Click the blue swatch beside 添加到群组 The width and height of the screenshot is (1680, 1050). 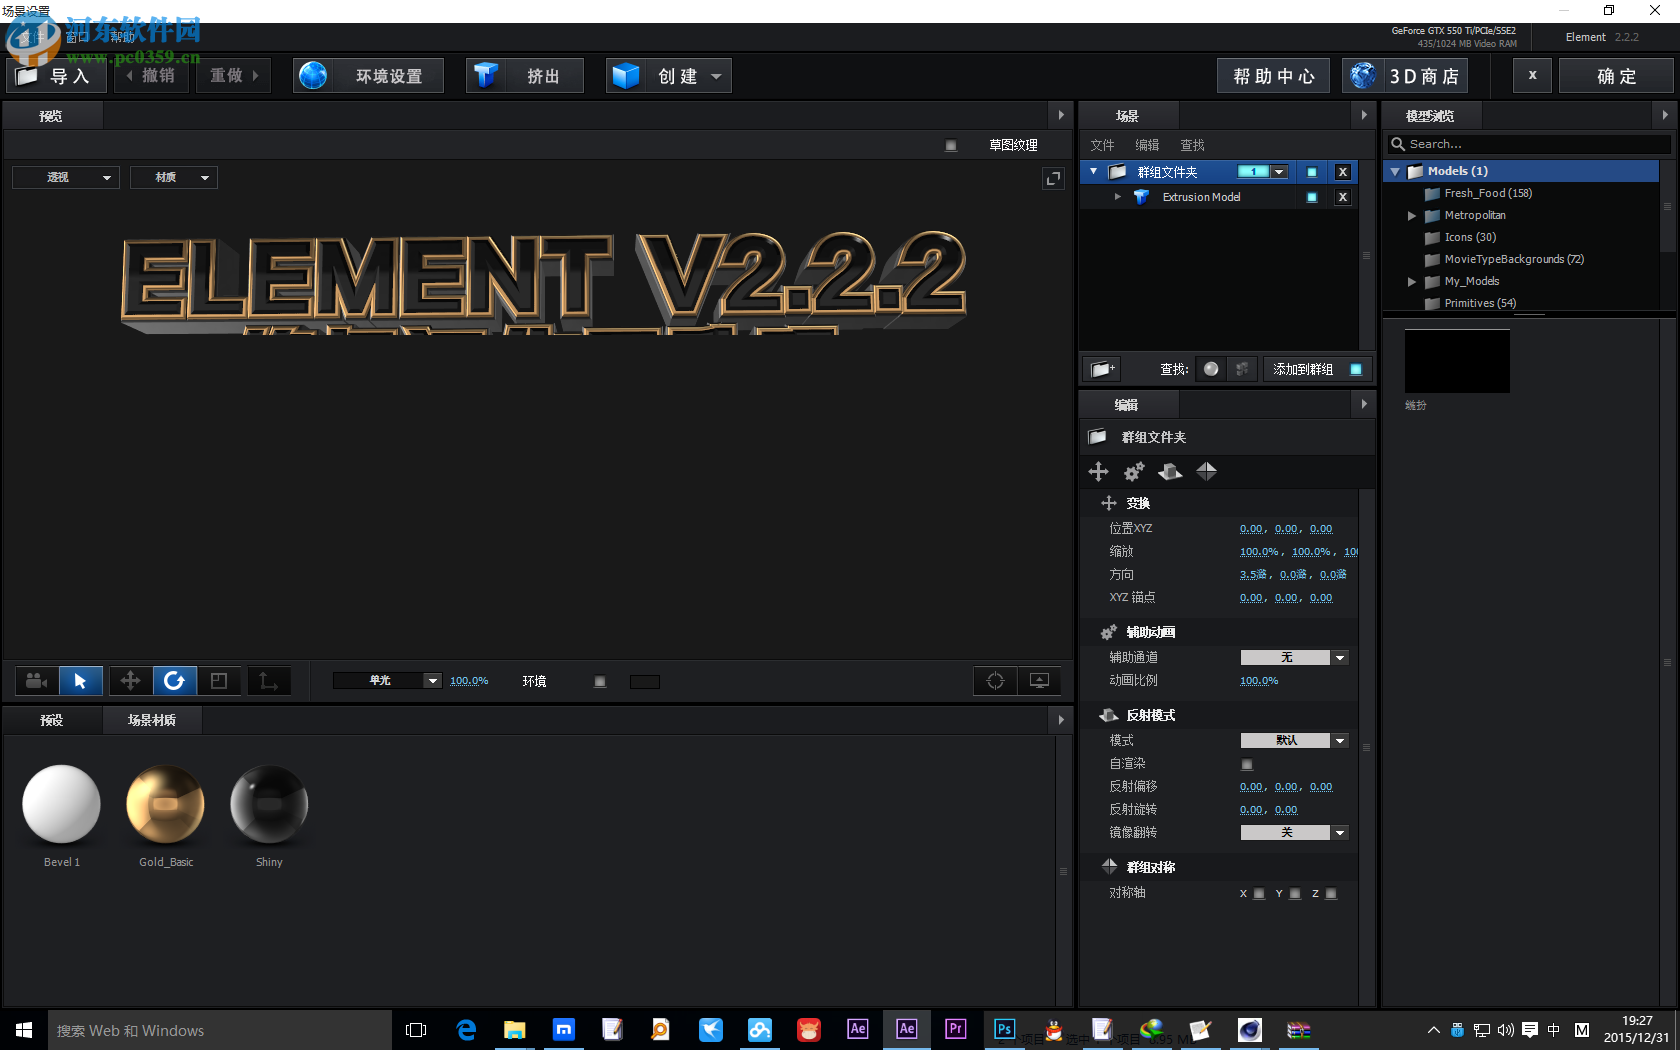pos(1356,369)
